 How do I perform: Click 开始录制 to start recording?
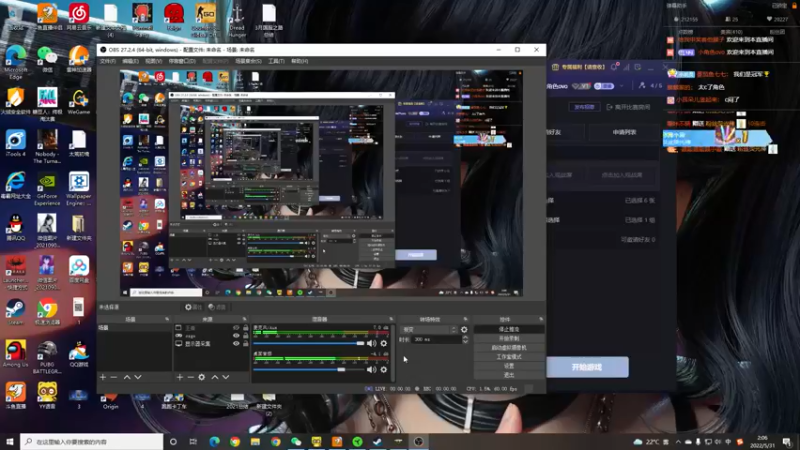click(x=509, y=339)
